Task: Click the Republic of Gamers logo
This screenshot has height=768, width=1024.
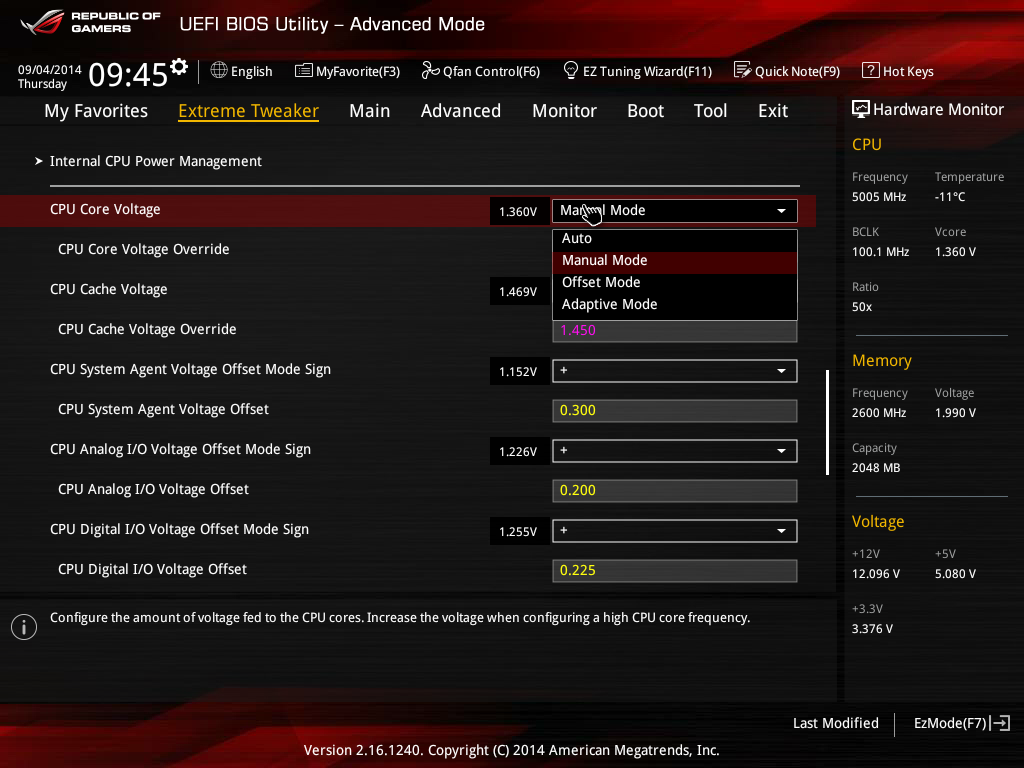Action: (91, 23)
